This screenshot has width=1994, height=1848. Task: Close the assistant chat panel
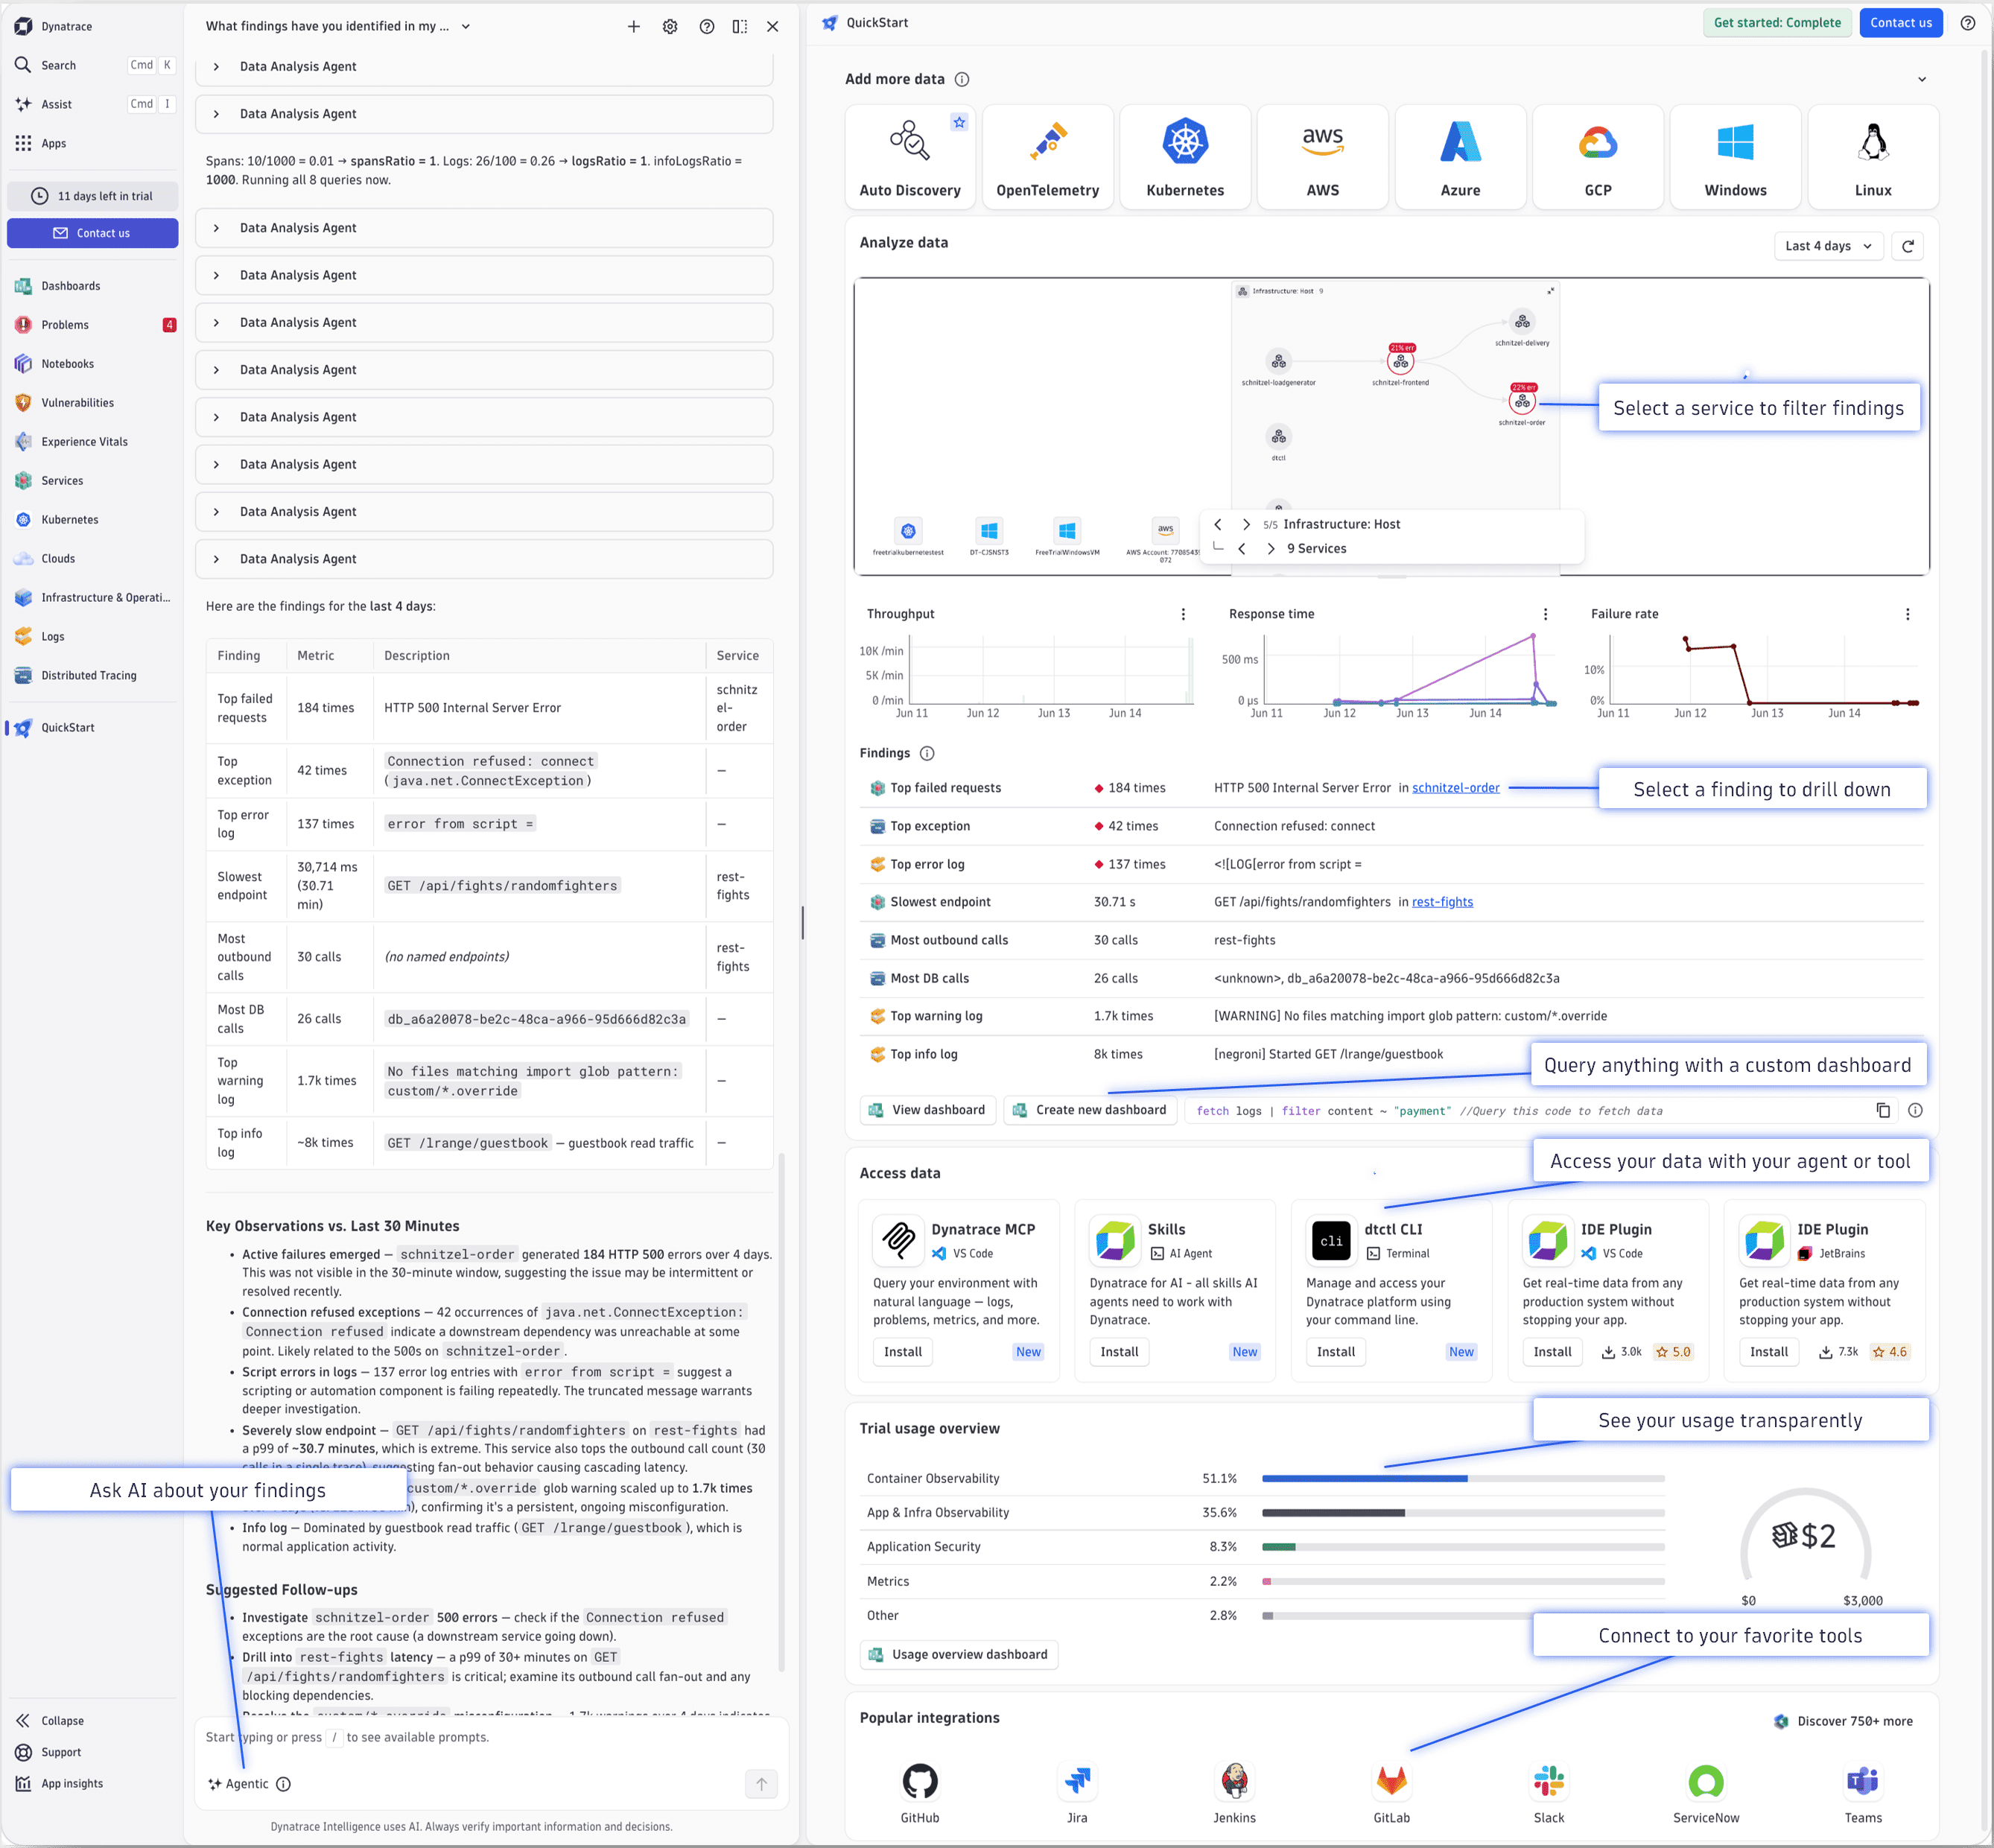point(773,27)
